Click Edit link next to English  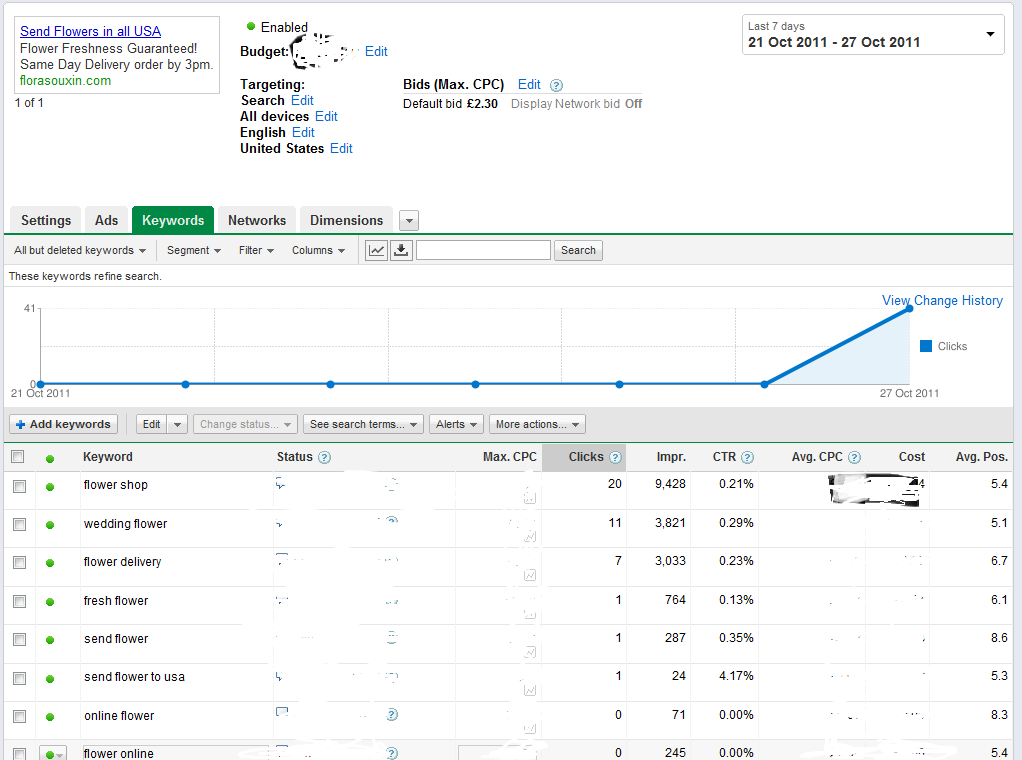303,132
